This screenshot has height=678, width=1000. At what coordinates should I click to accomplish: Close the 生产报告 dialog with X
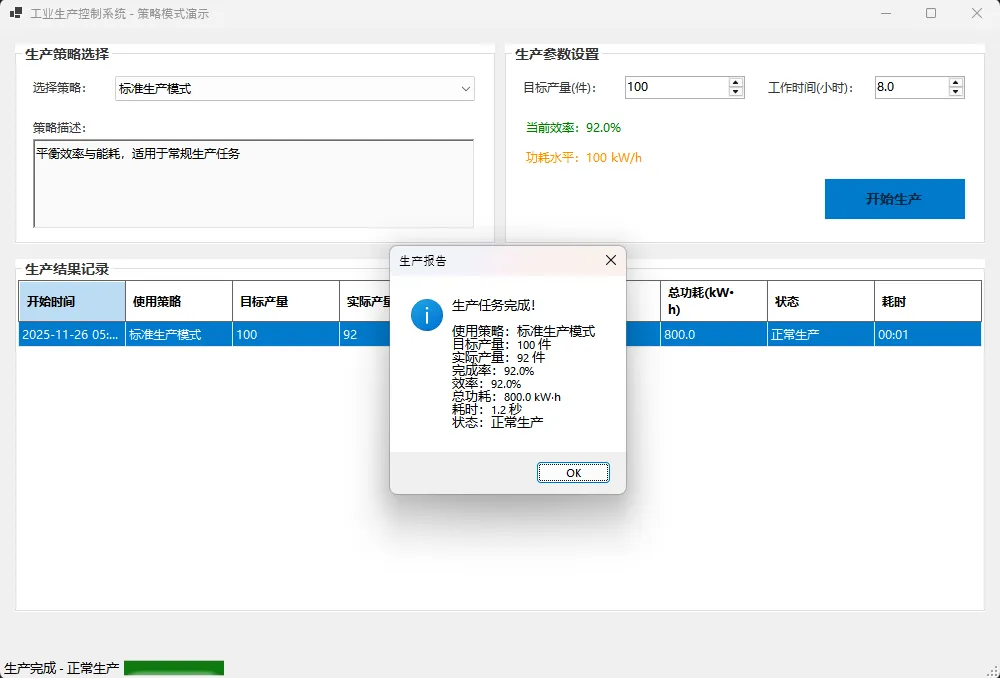click(x=611, y=260)
